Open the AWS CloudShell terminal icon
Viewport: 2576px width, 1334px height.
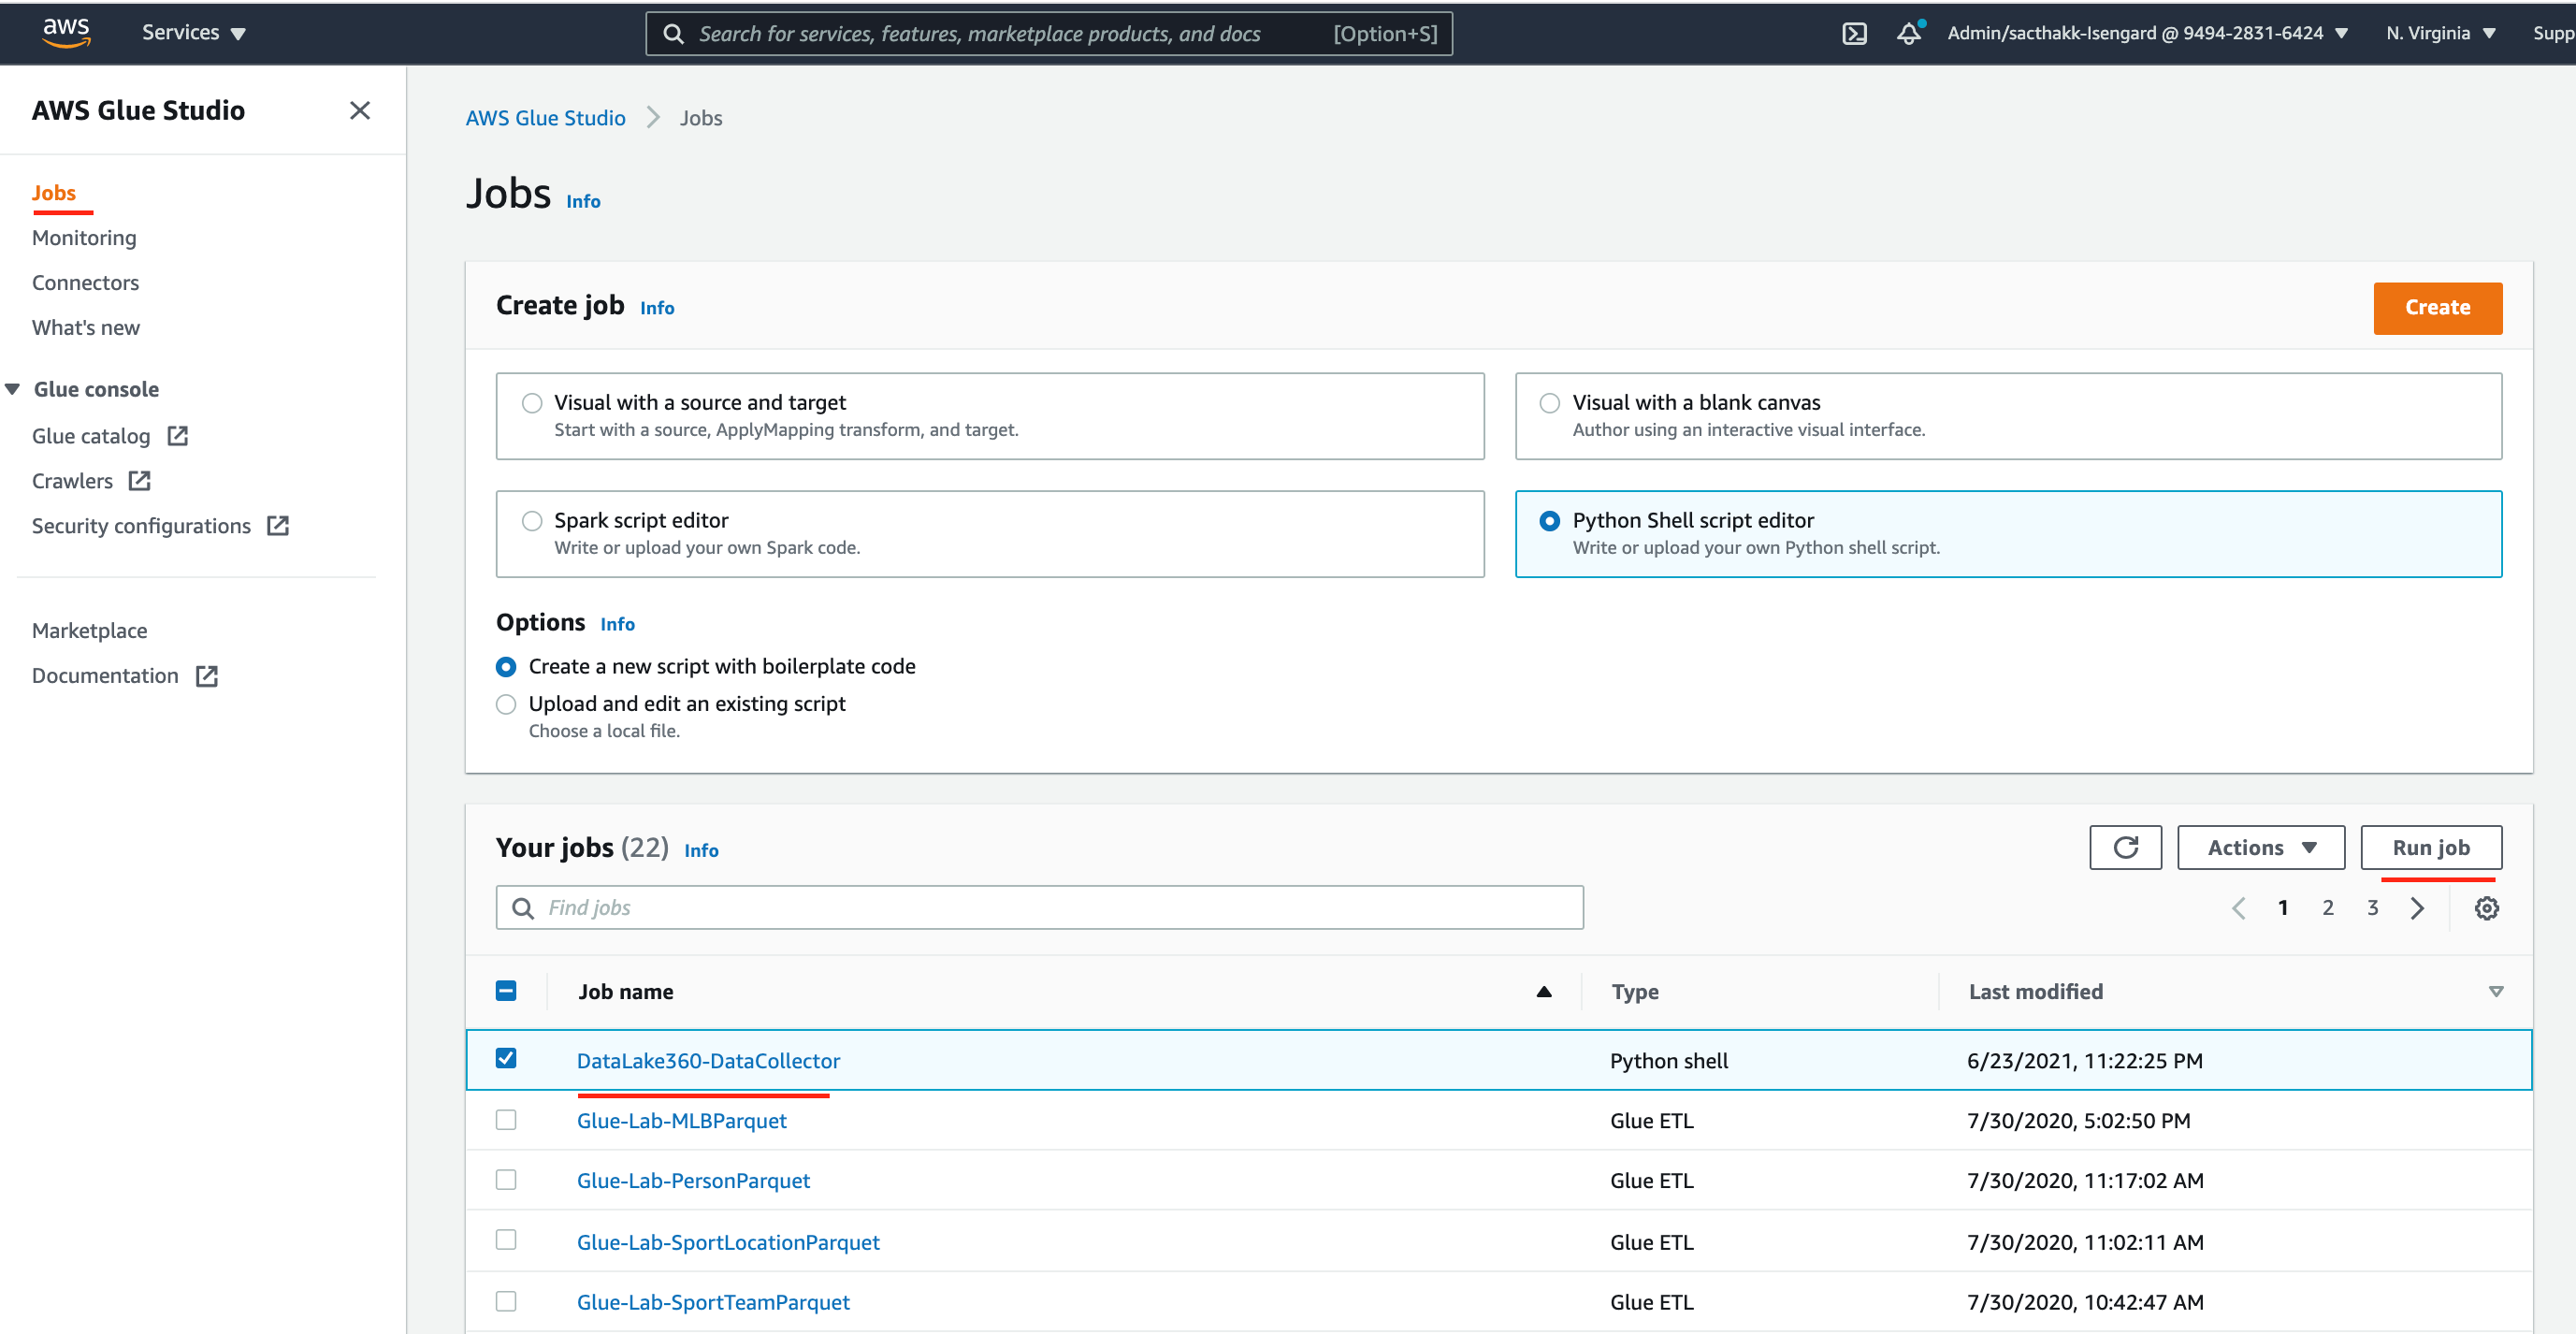(1854, 34)
